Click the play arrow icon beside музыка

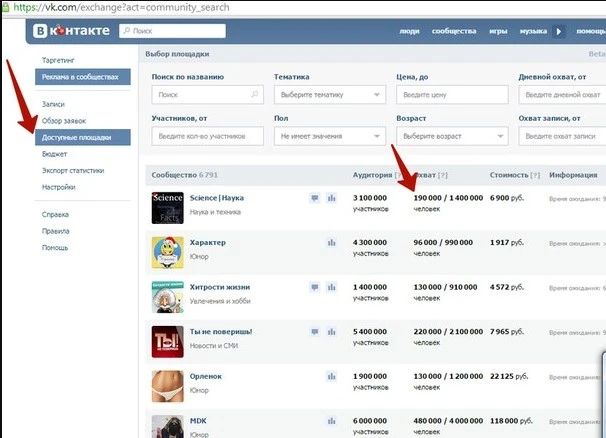(559, 31)
